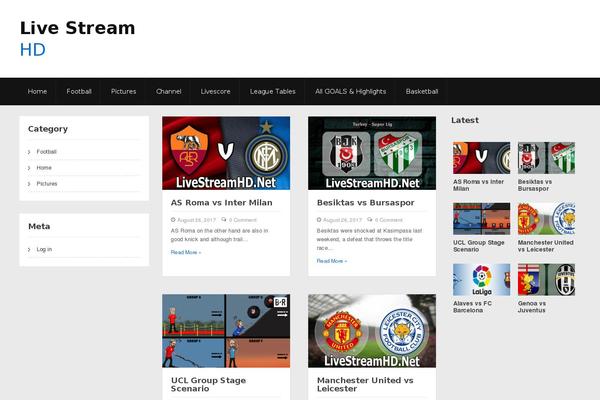This screenshot has height=400, width=600.
Task: Open the Home category link in sidebar
Action: pos(44,168)
